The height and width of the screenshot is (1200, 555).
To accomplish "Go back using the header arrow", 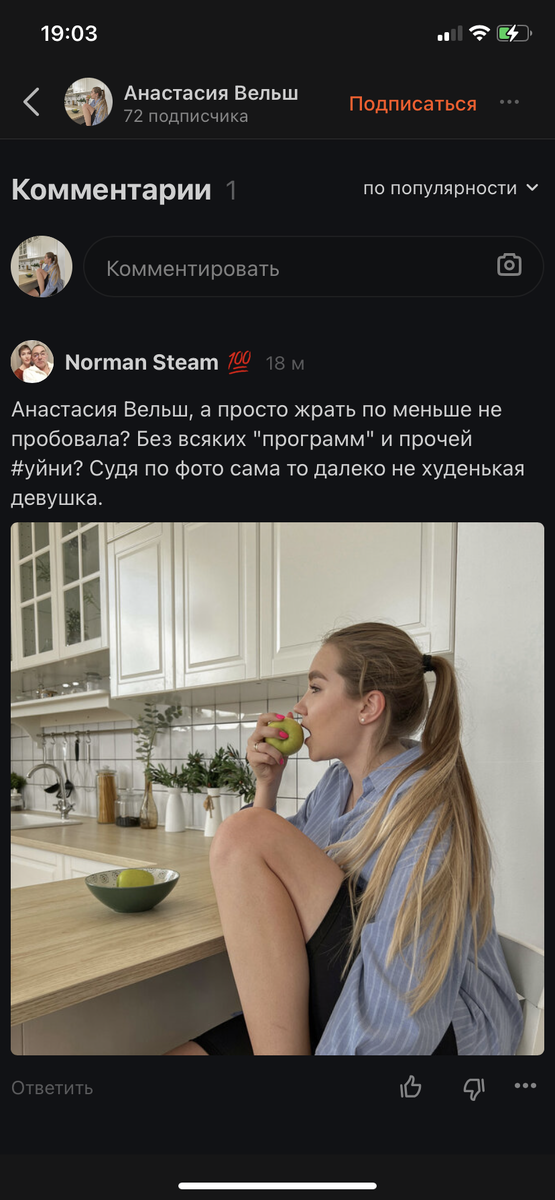I will (x=32, y=102).
